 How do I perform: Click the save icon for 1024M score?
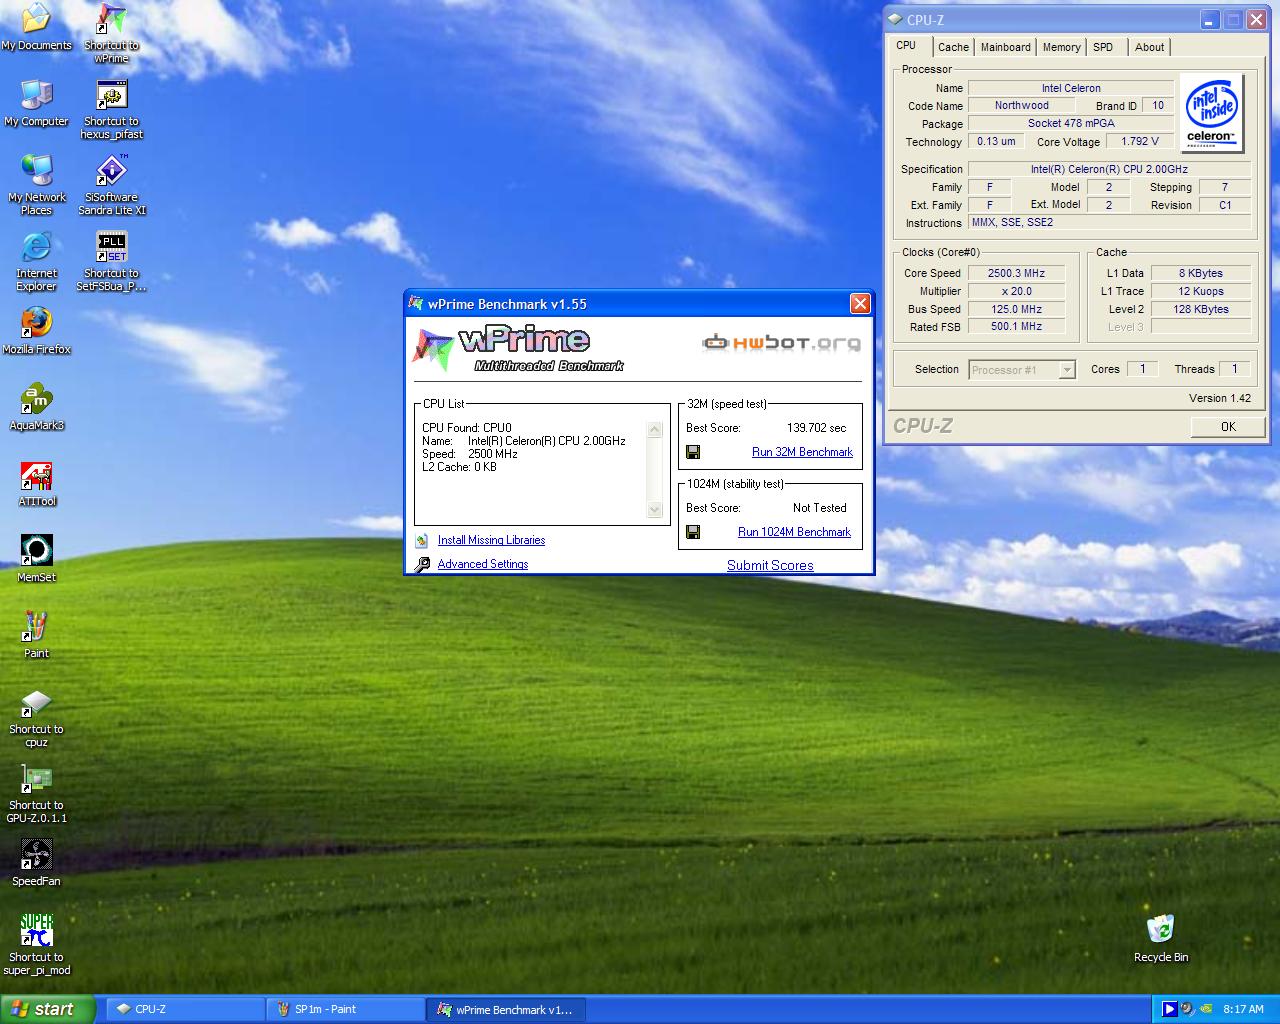pos(693,532)
